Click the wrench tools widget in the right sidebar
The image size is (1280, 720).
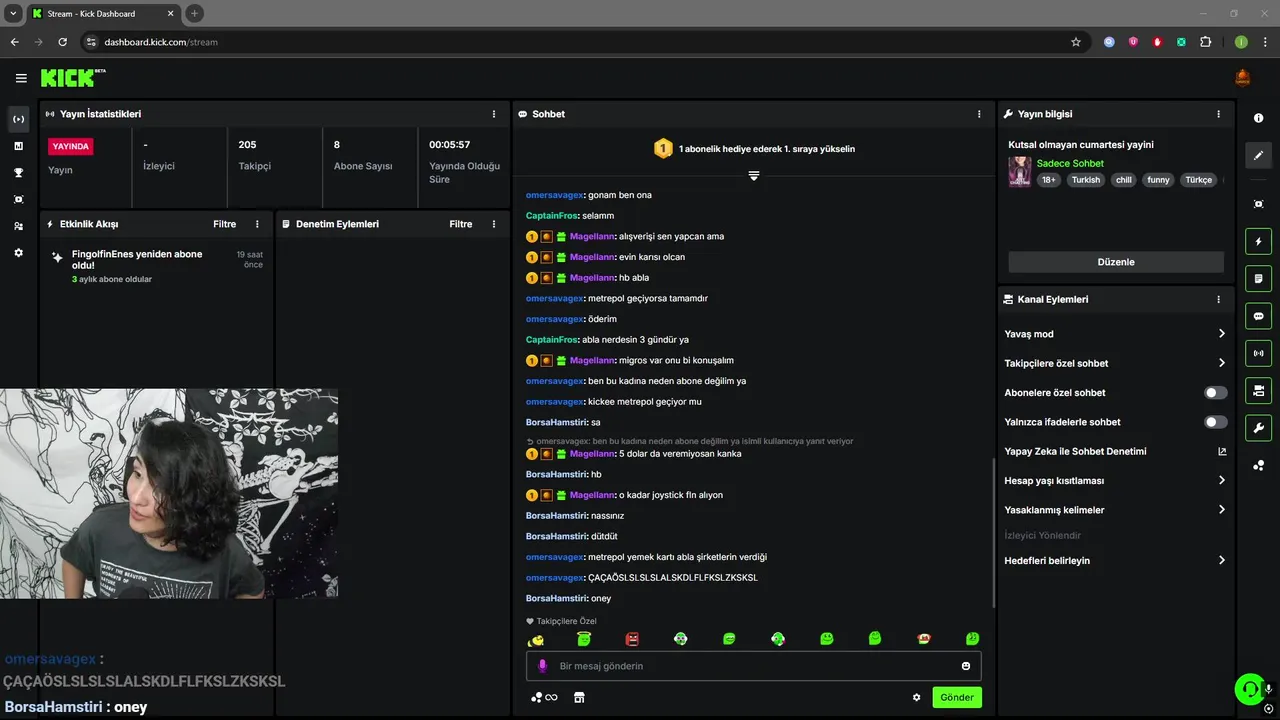[1258, 428]
